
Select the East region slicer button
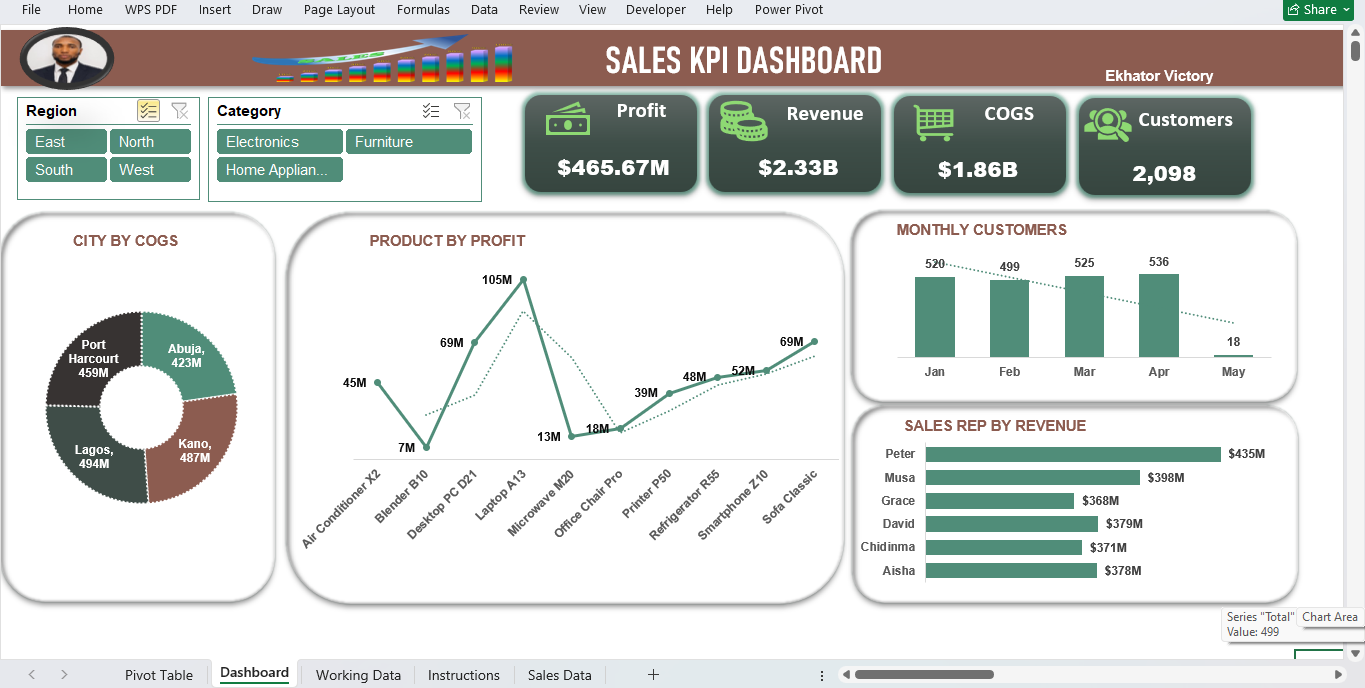(x=66, y=142)
